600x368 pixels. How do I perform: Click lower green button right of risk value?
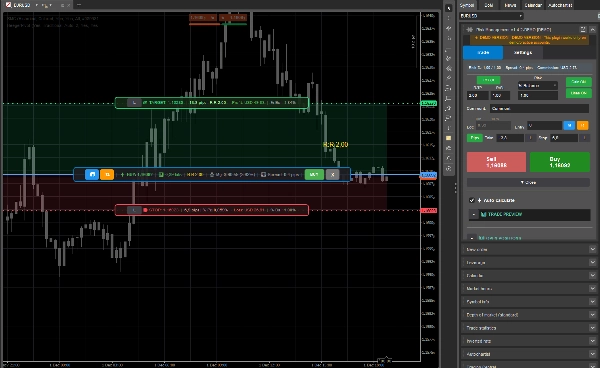579,93
